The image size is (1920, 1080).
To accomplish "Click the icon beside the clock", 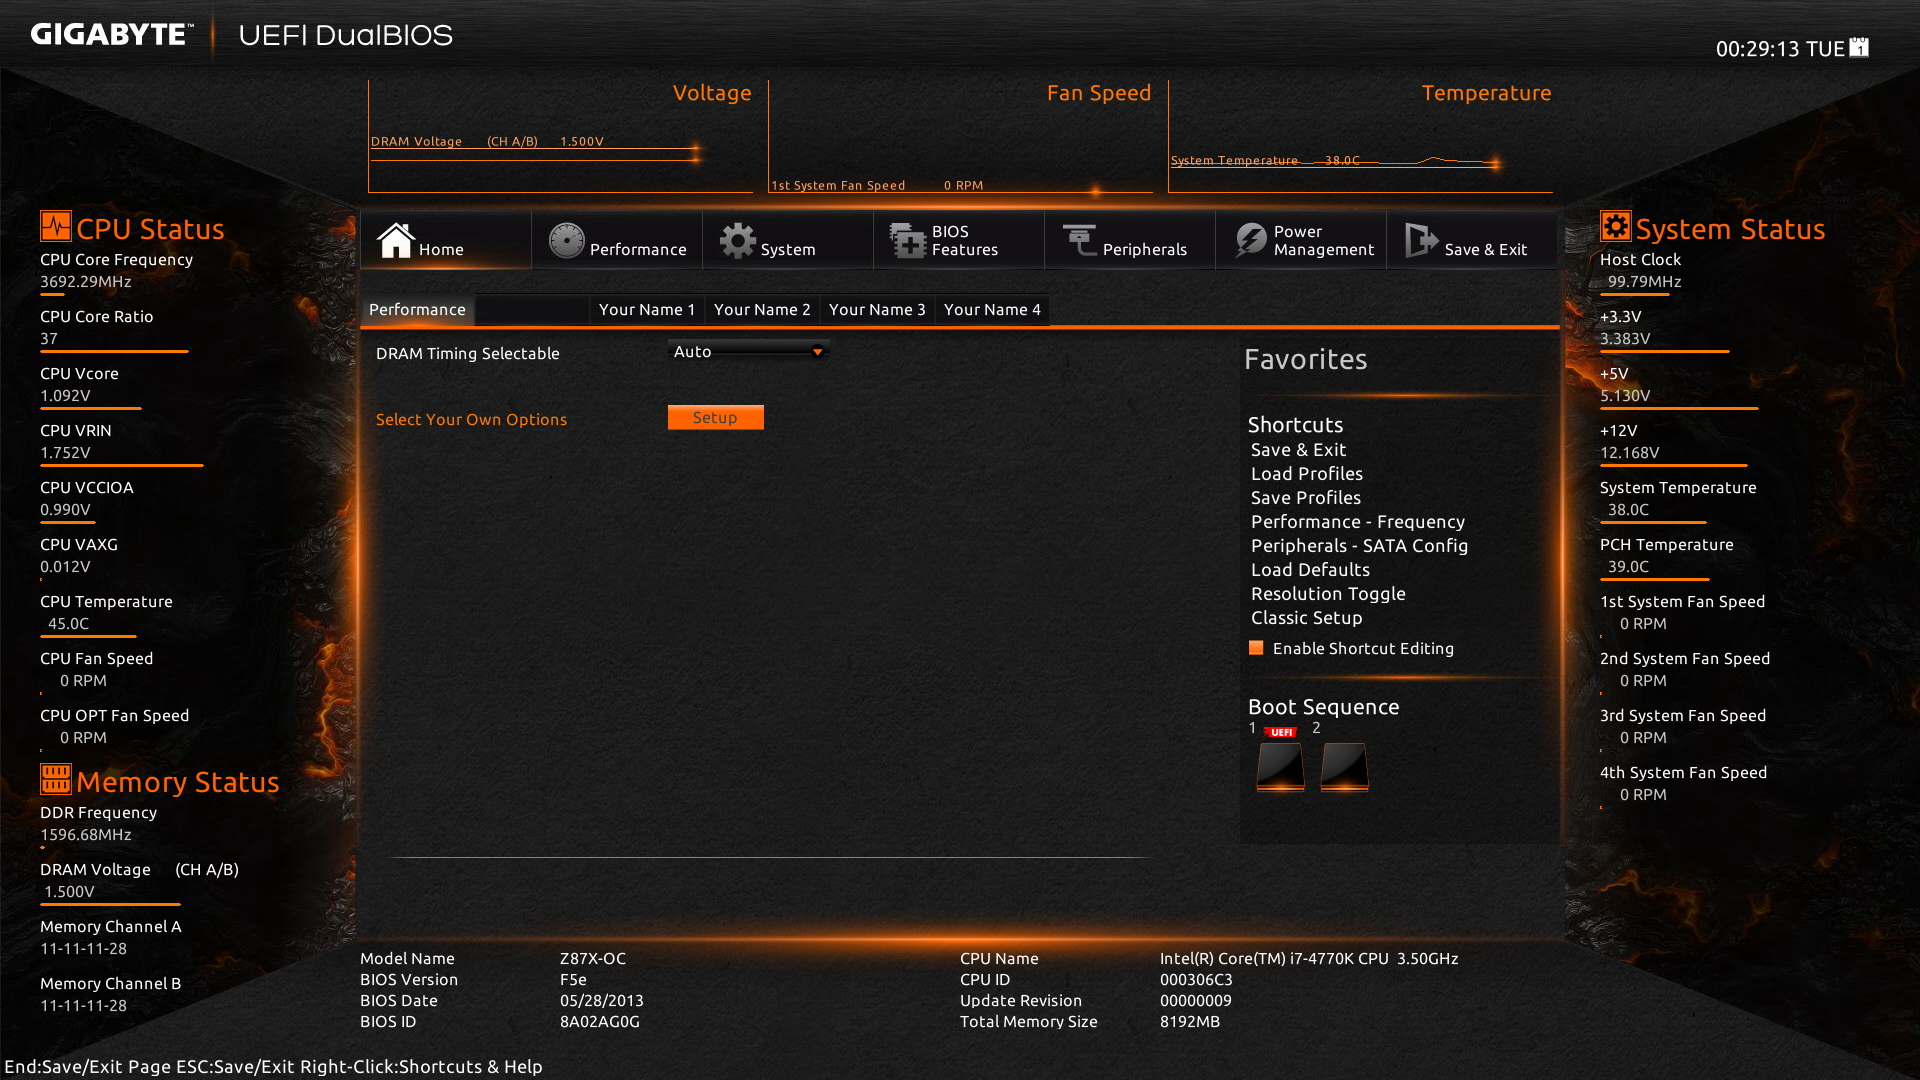I will click(x=1859, y=47).
